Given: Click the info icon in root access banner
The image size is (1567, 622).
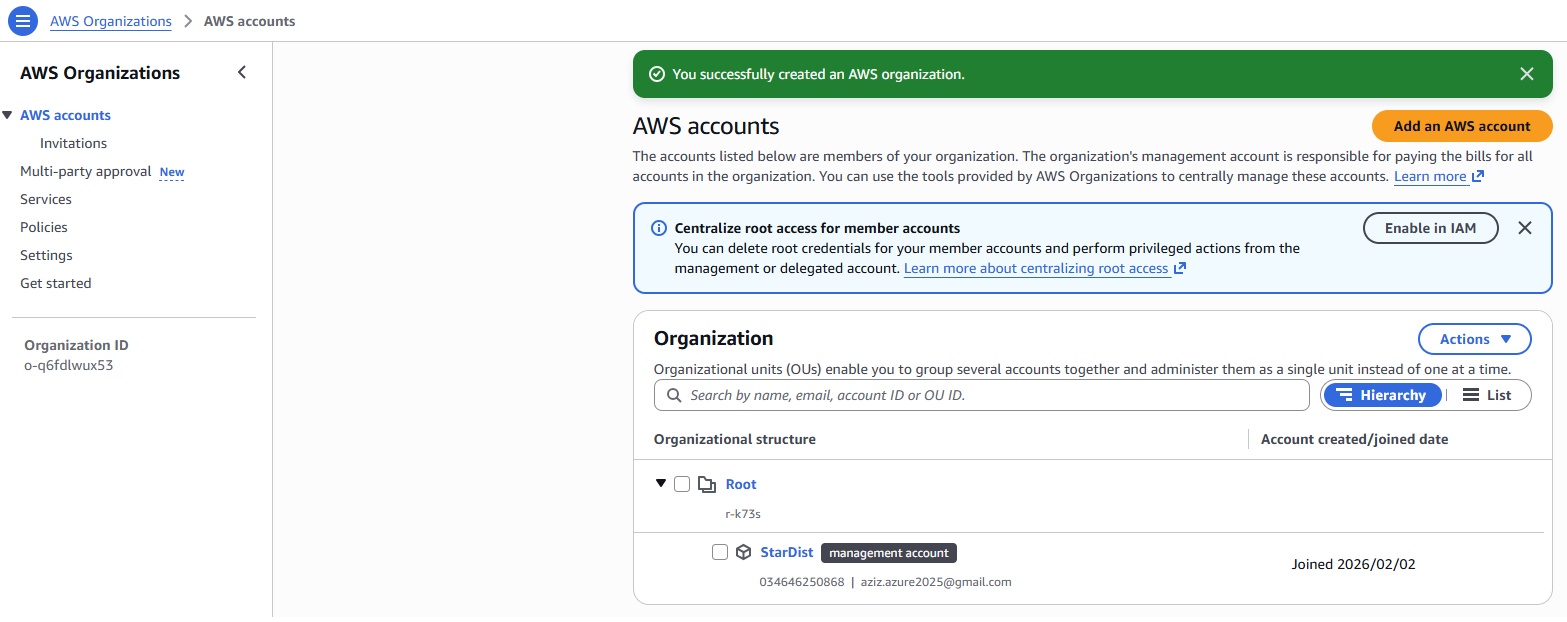Looking at the screenshot, I should click(x=659, y=228).
